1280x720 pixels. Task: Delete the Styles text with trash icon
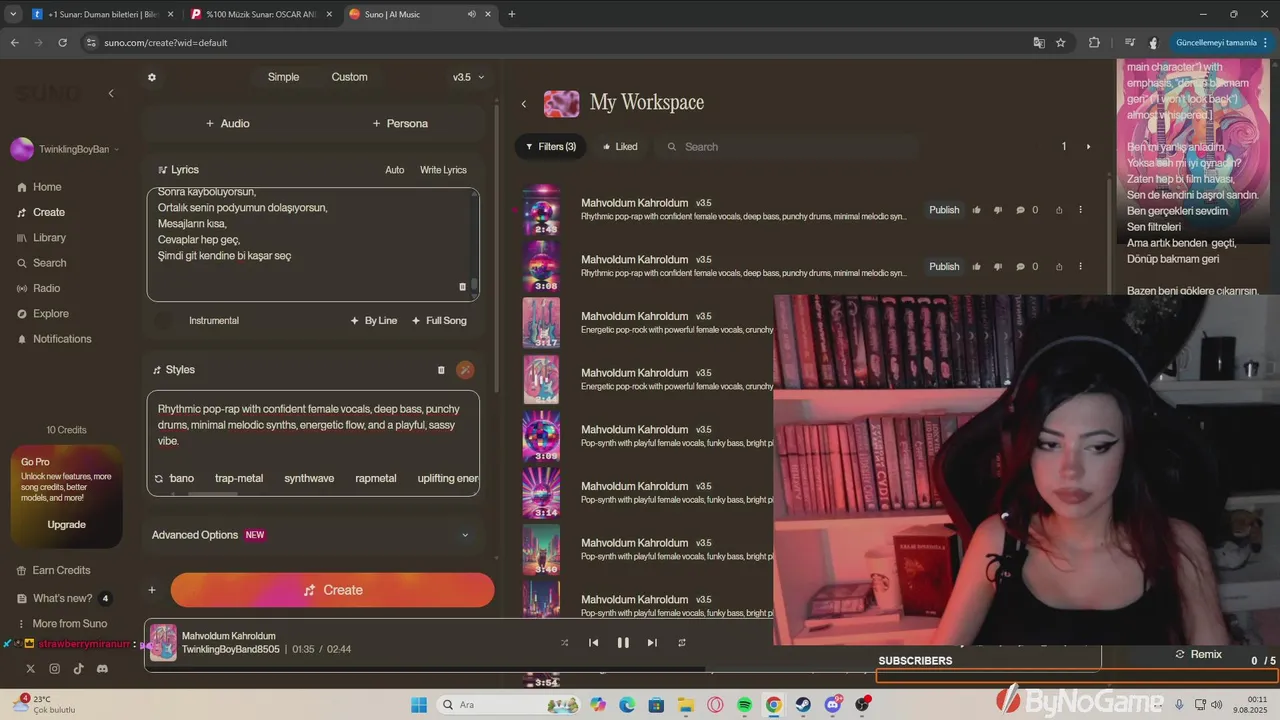pos(441,370)
